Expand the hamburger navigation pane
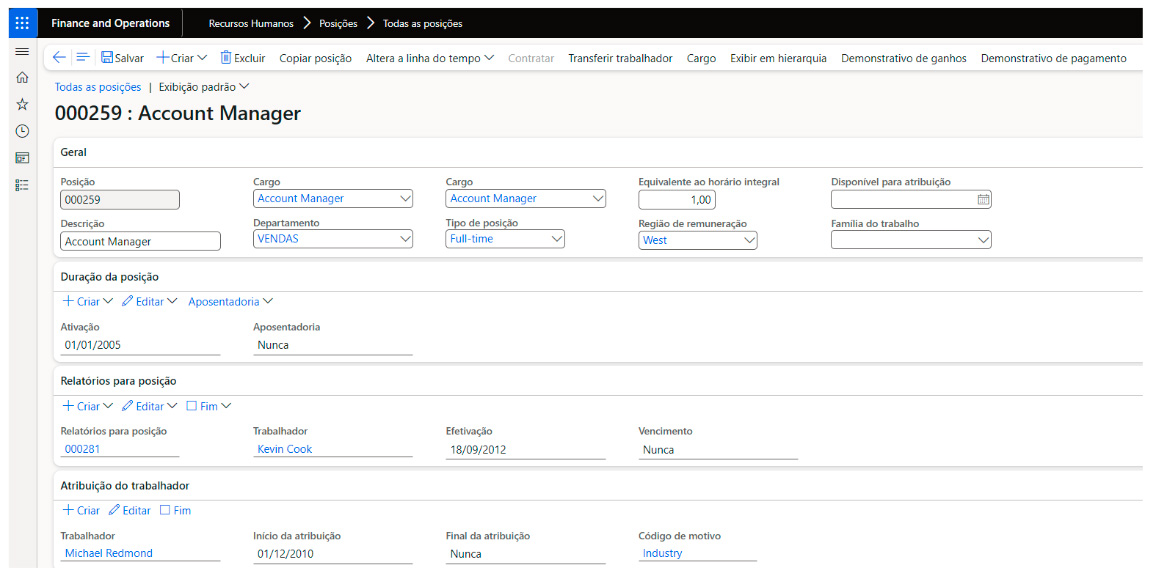The width and height of the screenshot is (1151, 576). (22, 51)
